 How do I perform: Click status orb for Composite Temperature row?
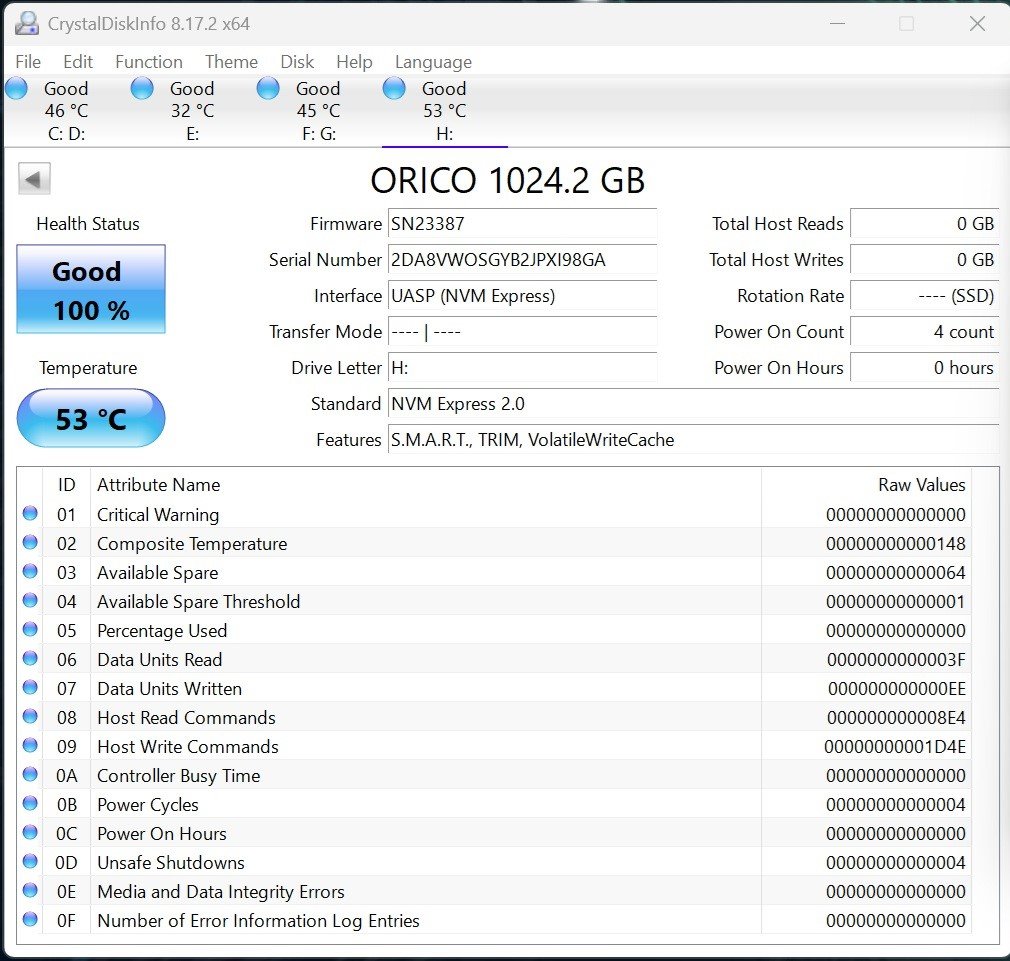[x=30, y=542]
